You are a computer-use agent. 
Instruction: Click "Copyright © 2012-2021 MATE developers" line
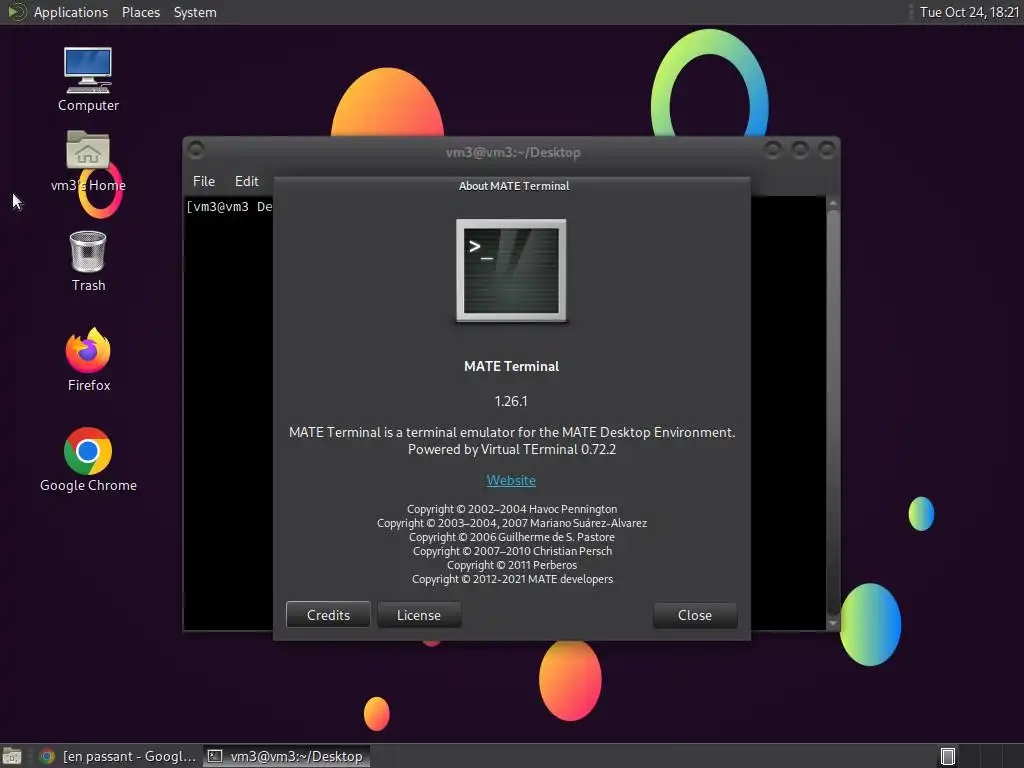click(512, 579)
